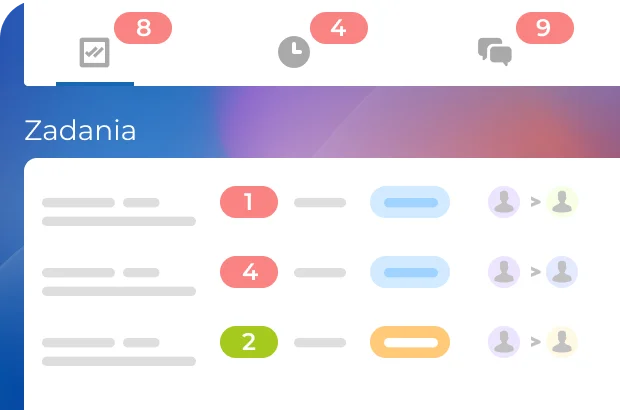Click blue status pill in first task row
Image resolution: width=620 pixels, height=410 pixels.
[x=410, y=202]
